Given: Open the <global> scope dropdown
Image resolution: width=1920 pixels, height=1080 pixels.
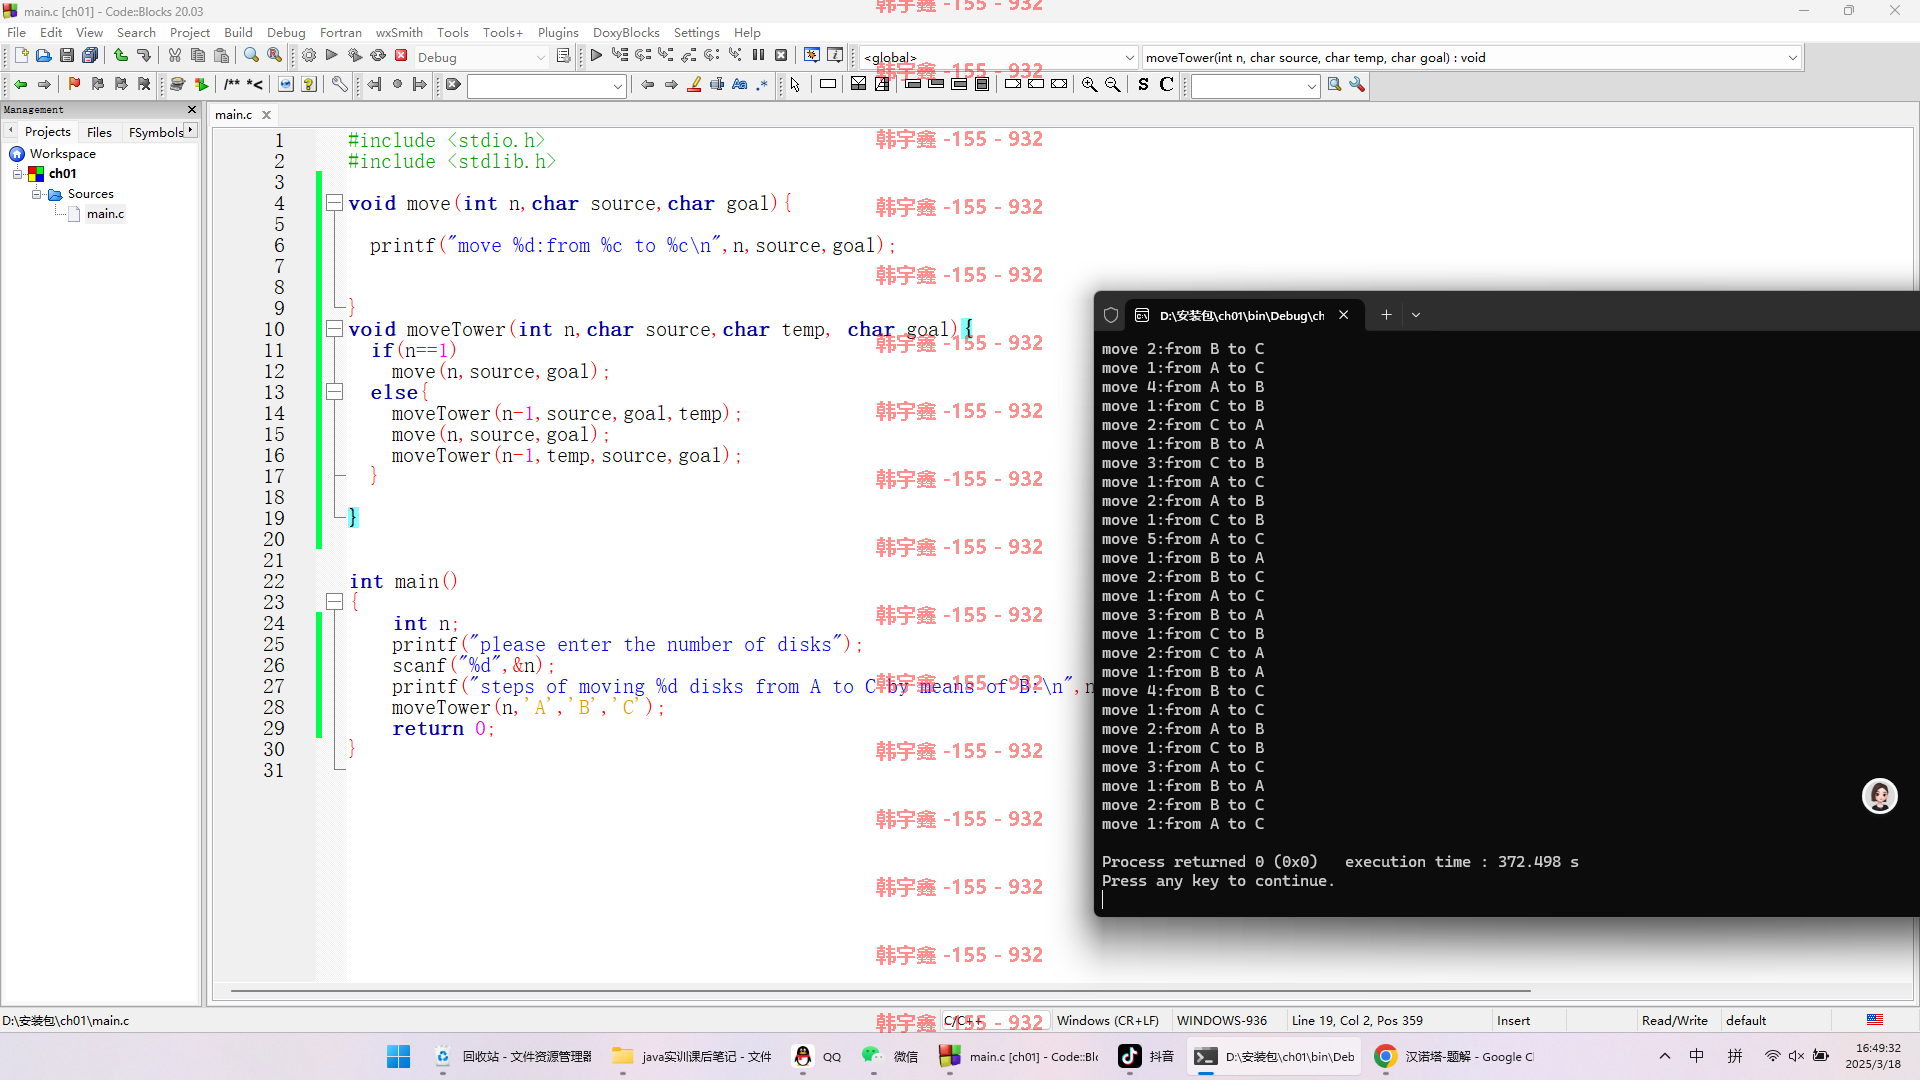Looking at the screenshot, I should (x=1130, y=57).
